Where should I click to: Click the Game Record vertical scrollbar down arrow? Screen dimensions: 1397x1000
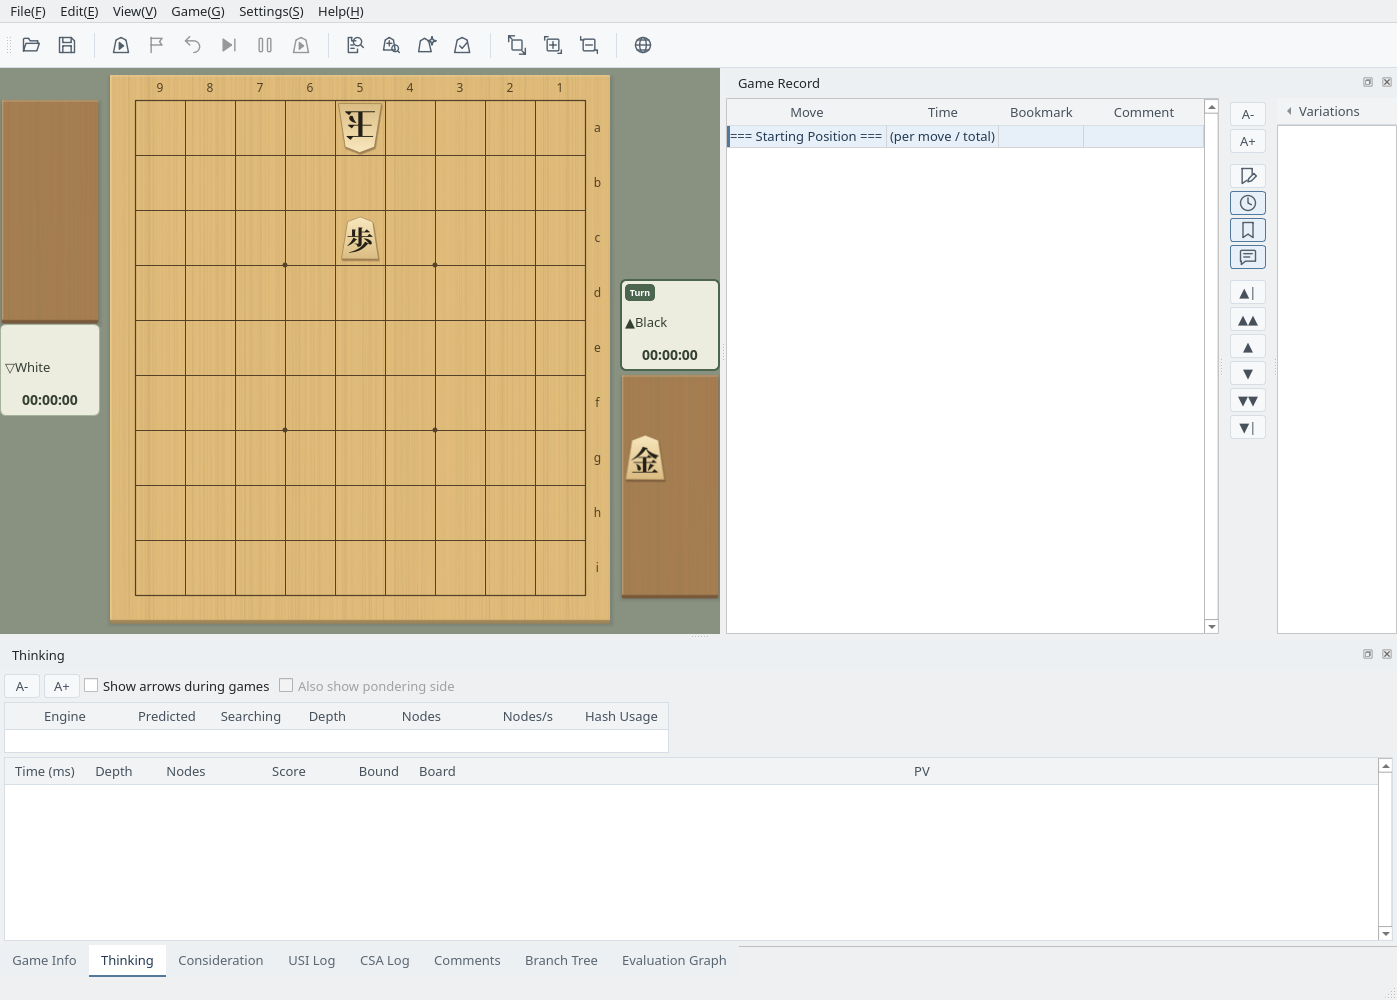(1212, 627)
